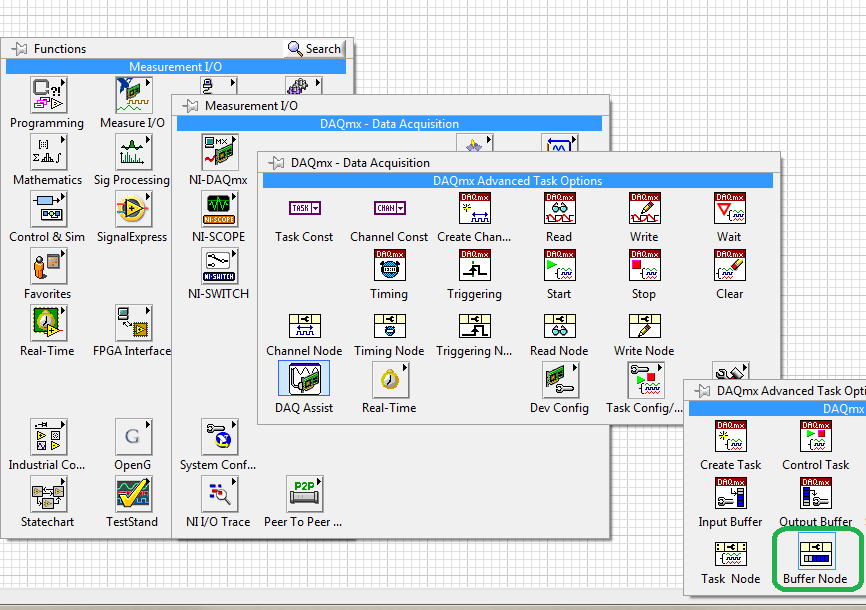Select the DAQmx Wait VI
This screenshot has height=610, width=866.
pyautogui.click(x=730, y=208)
